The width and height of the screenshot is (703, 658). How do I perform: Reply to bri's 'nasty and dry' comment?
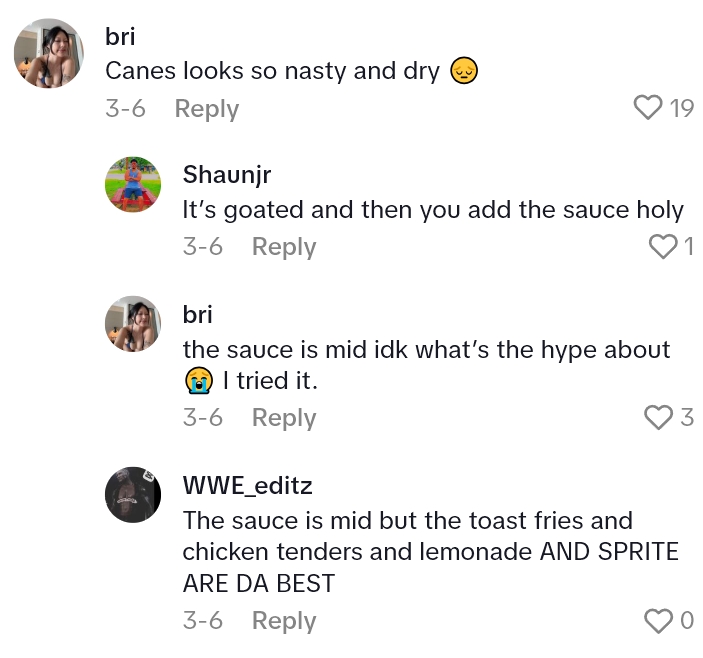[206, 109]
